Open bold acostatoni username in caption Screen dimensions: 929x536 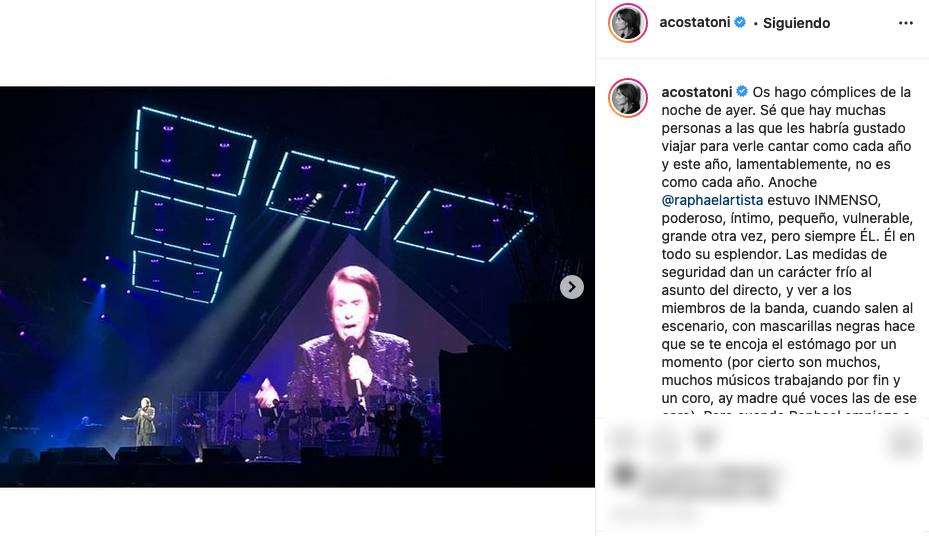(697, 92)
